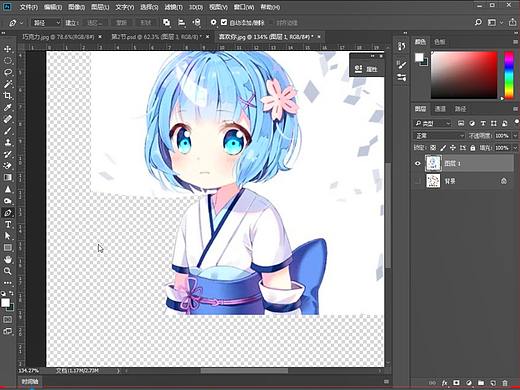
Task: Open the Brush Settings panel icon
Action: click(402, 64)
